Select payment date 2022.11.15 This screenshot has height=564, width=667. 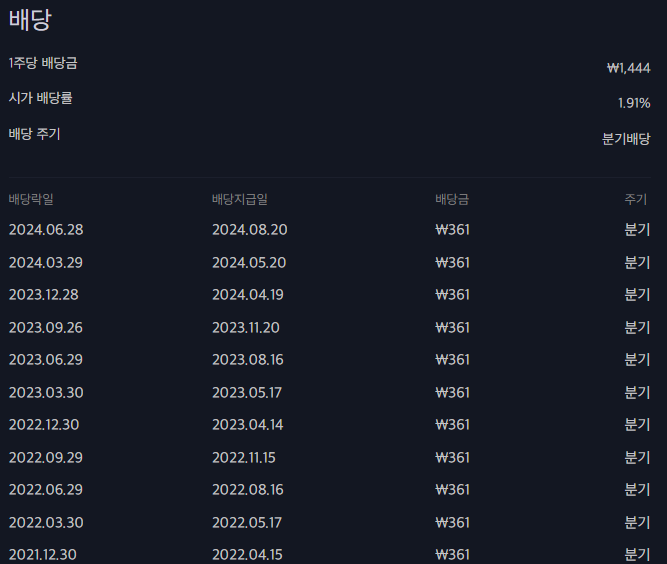[x=244, y=458]
